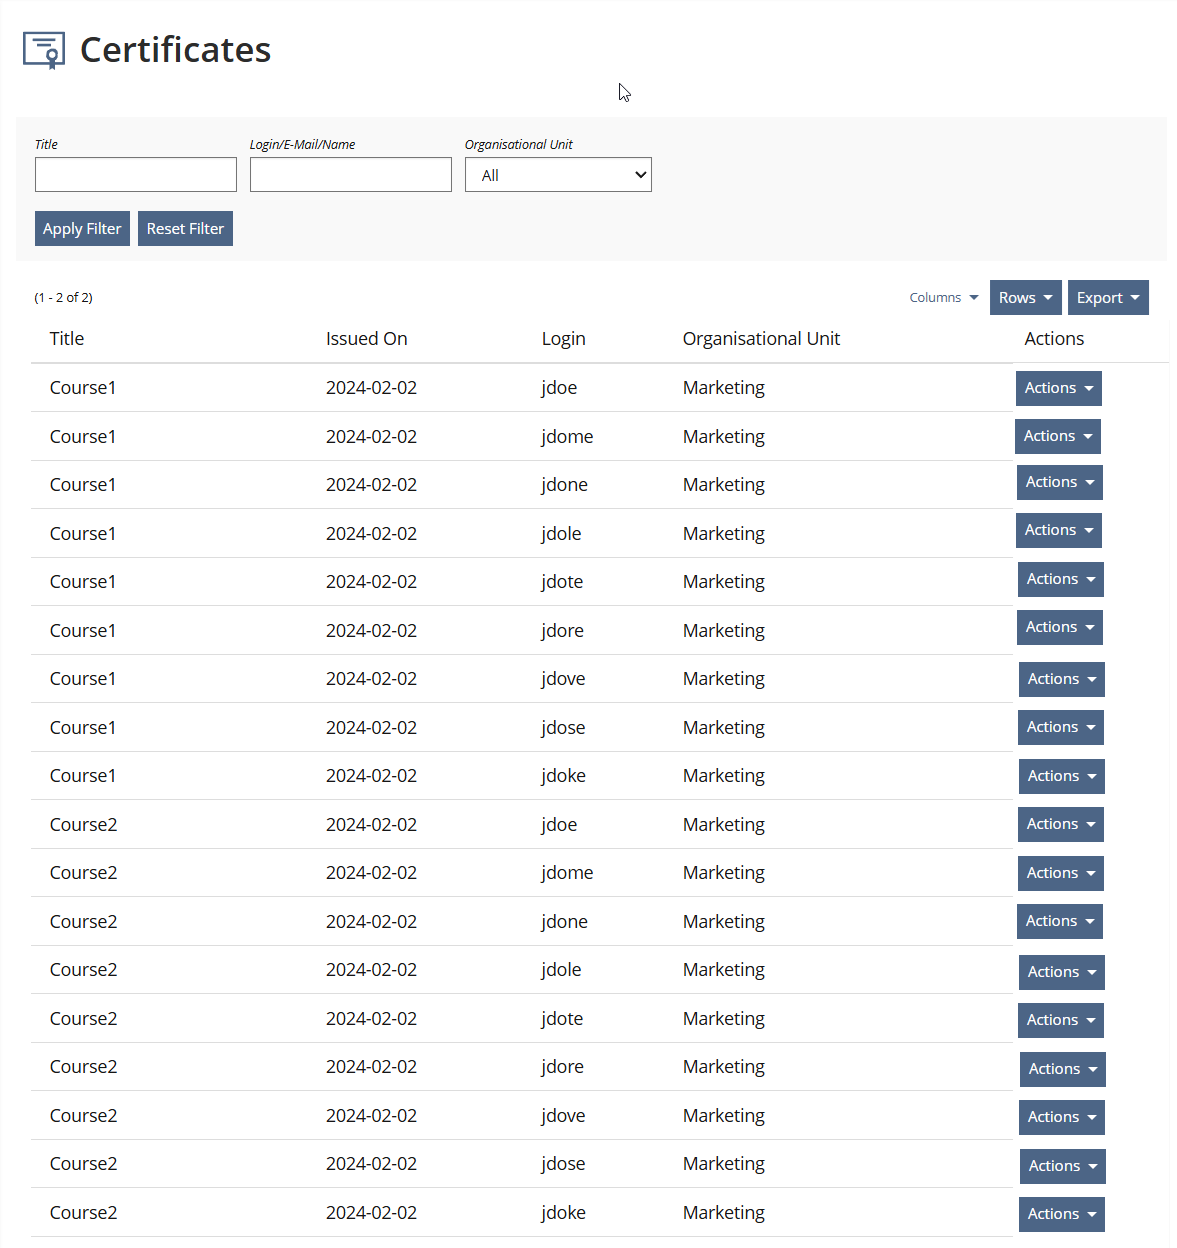Show Actions for Course2 jdoe row

pyautogui.click(x=1060, y=824)
